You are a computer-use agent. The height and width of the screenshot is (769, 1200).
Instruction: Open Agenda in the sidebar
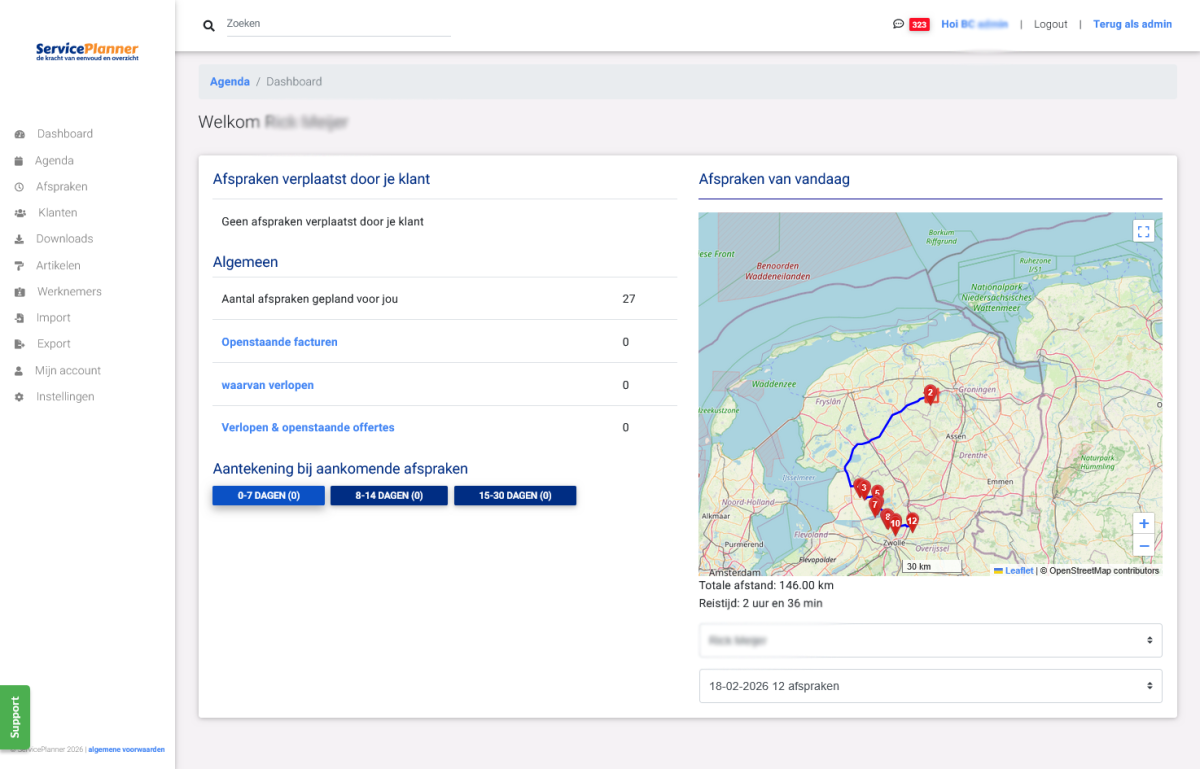54,160
